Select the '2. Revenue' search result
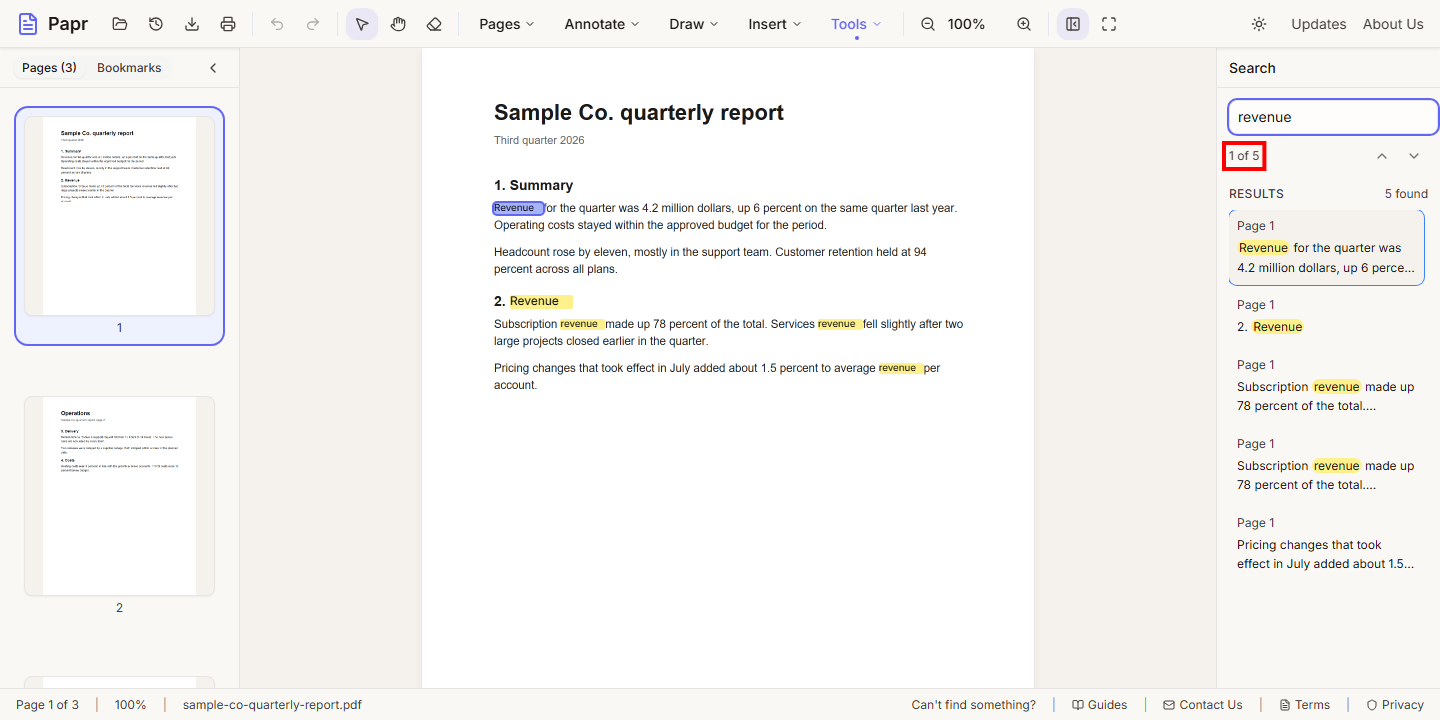 click(1327, 316)
